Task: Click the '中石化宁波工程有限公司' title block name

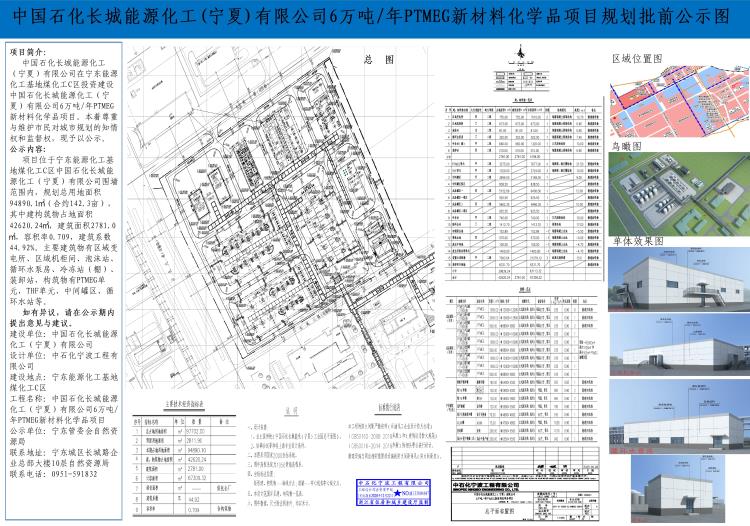Action: (x=486, y=486)
